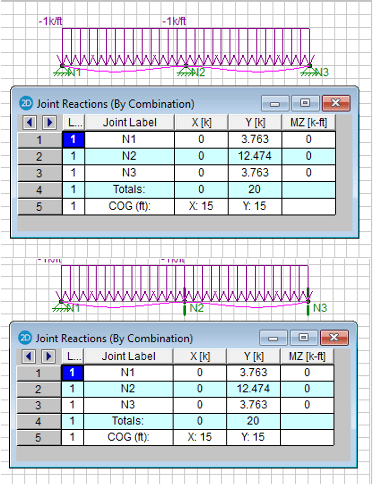375x484 pixels.
Task: Click middle -1k/ft load label in upper model
Action: pyautogui.click(x=174, y=22)
